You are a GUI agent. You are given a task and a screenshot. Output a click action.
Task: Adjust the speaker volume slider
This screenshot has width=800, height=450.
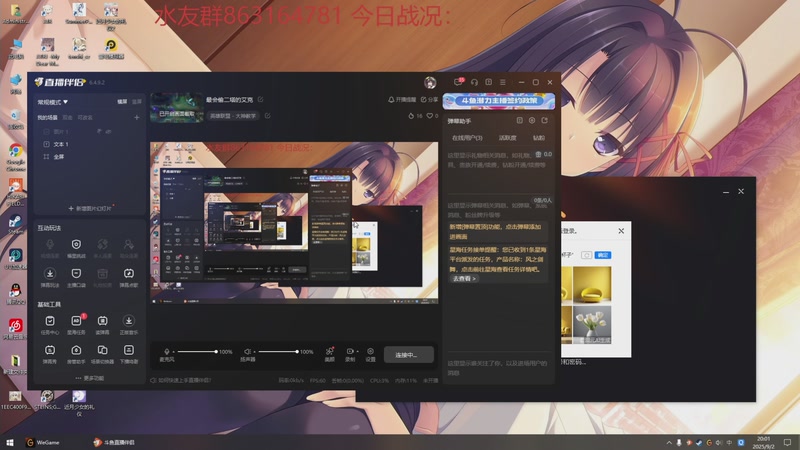(x=278, y=352)
